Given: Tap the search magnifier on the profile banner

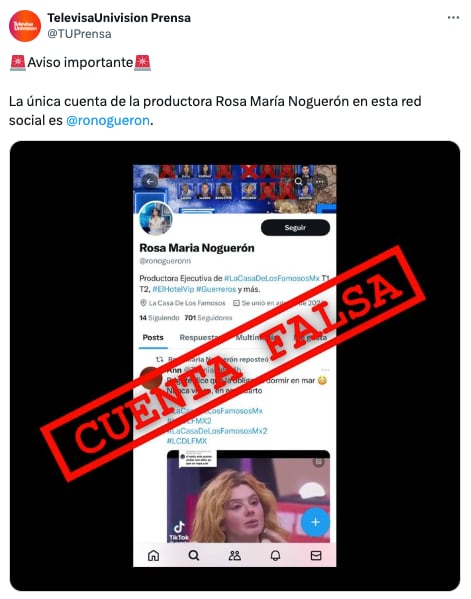Looking at the screenshot, I should [x=299, y=181].
